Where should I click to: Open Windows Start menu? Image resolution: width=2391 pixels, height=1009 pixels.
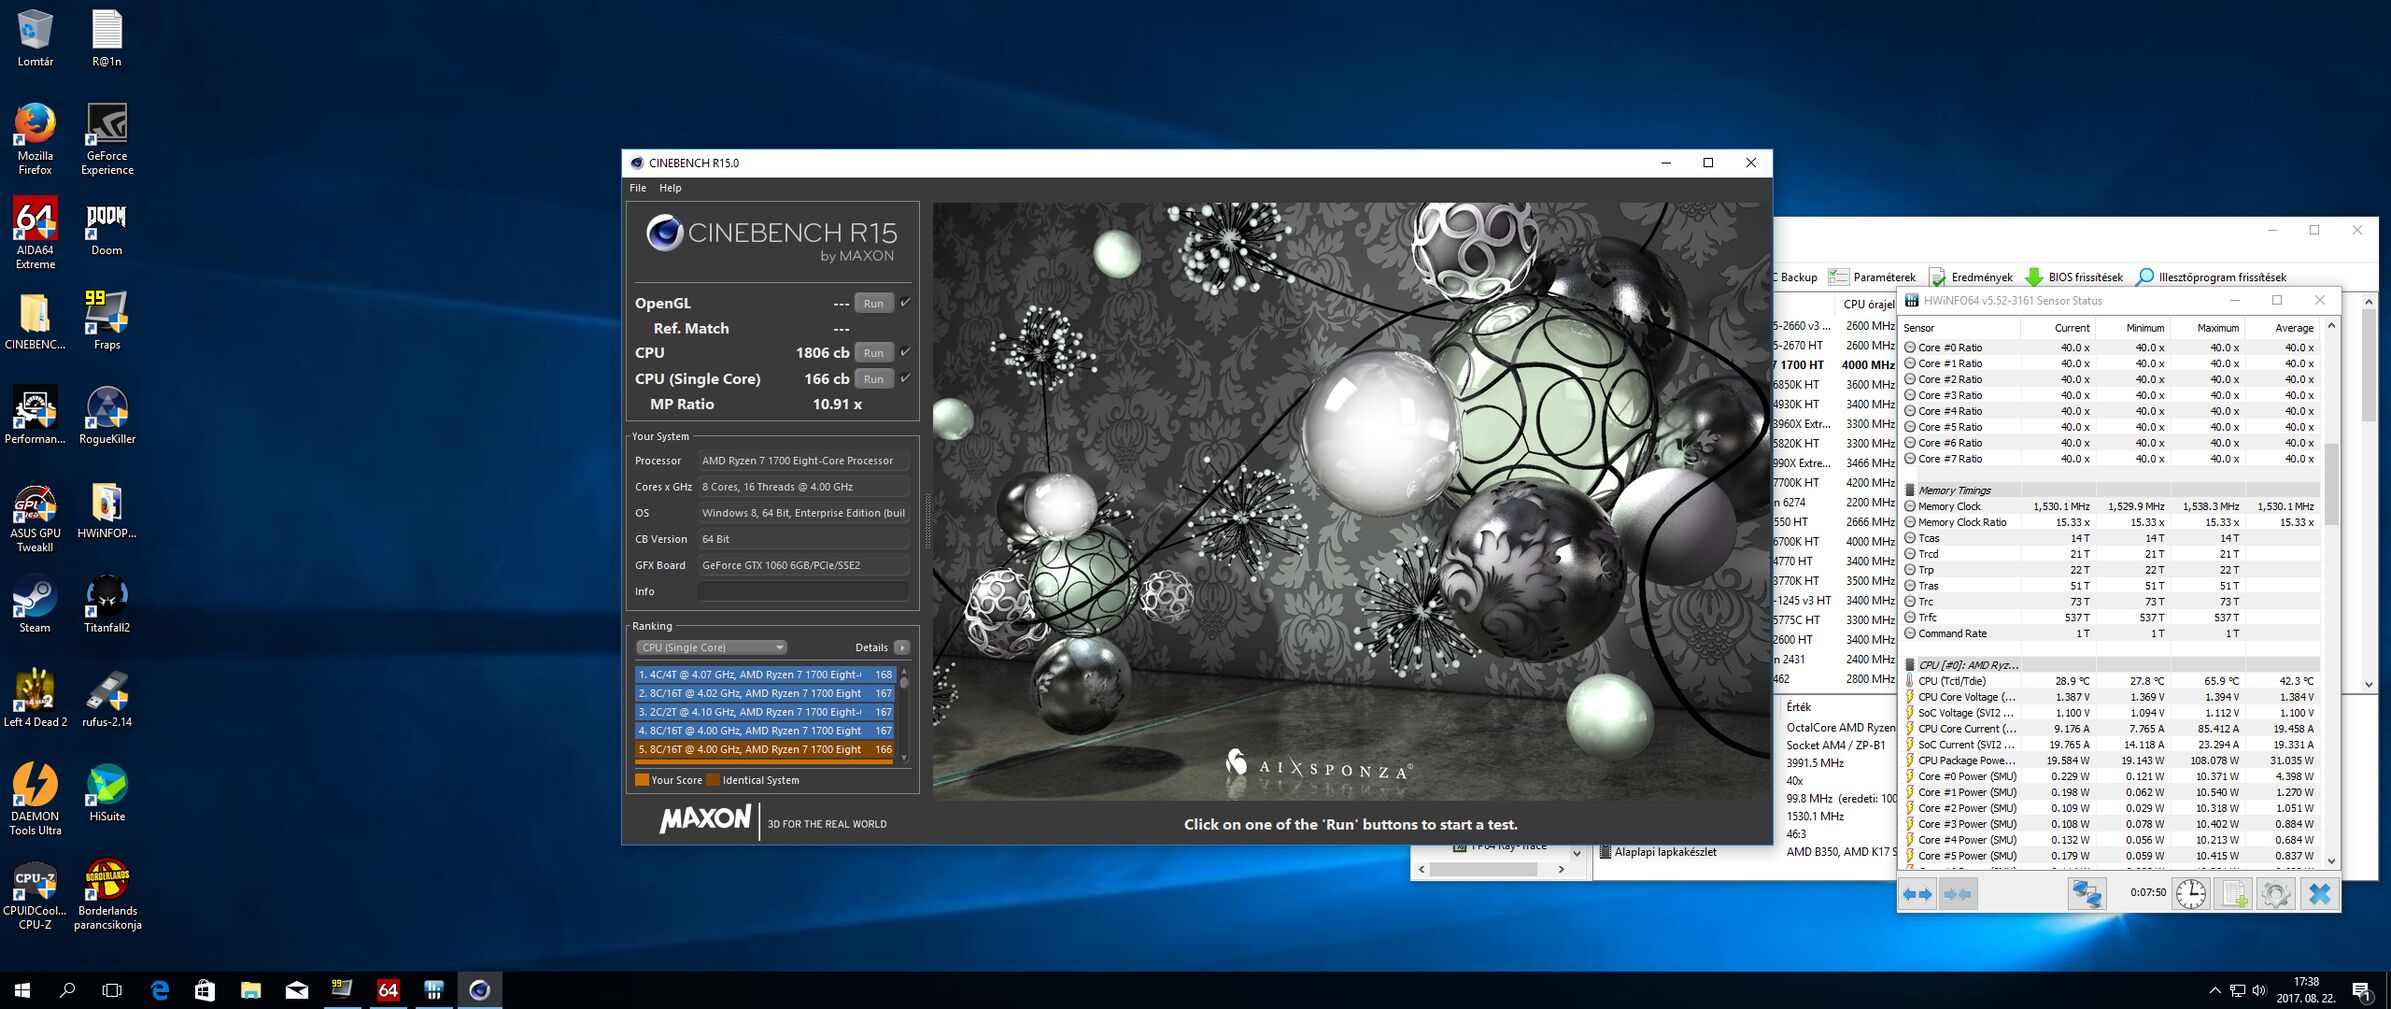[22, 990]
